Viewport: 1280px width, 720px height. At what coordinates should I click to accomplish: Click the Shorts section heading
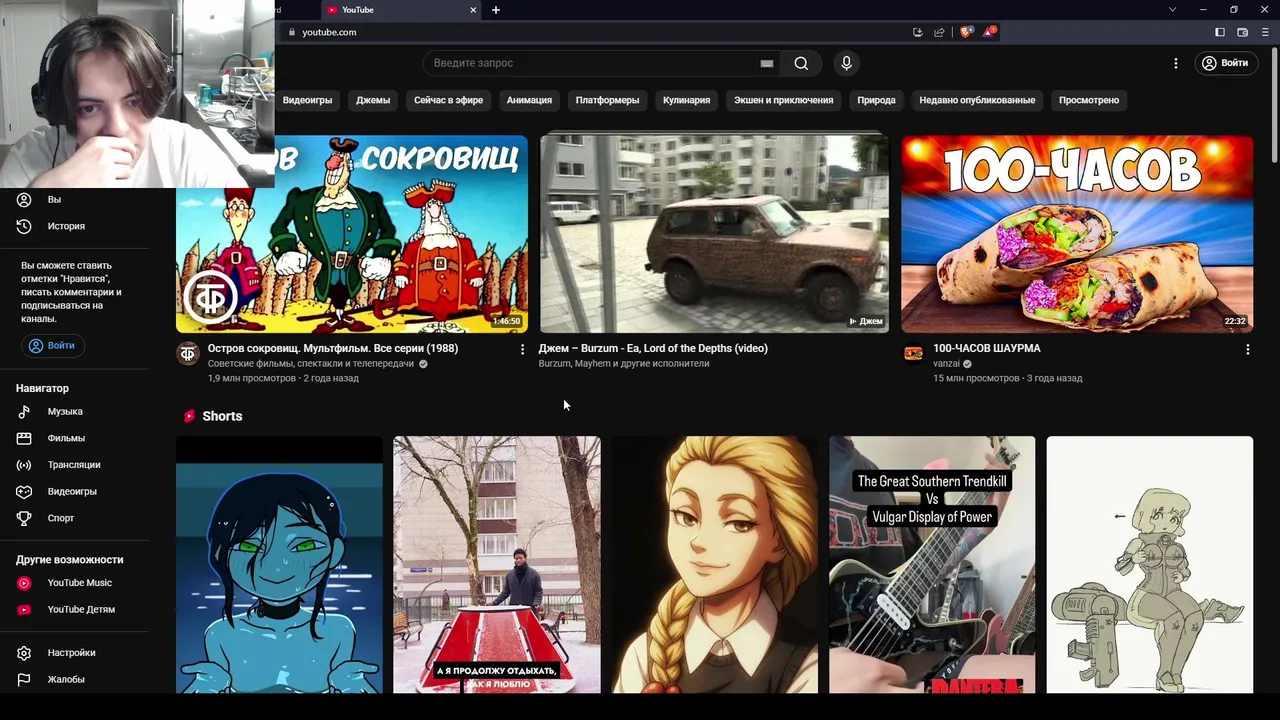222,416
